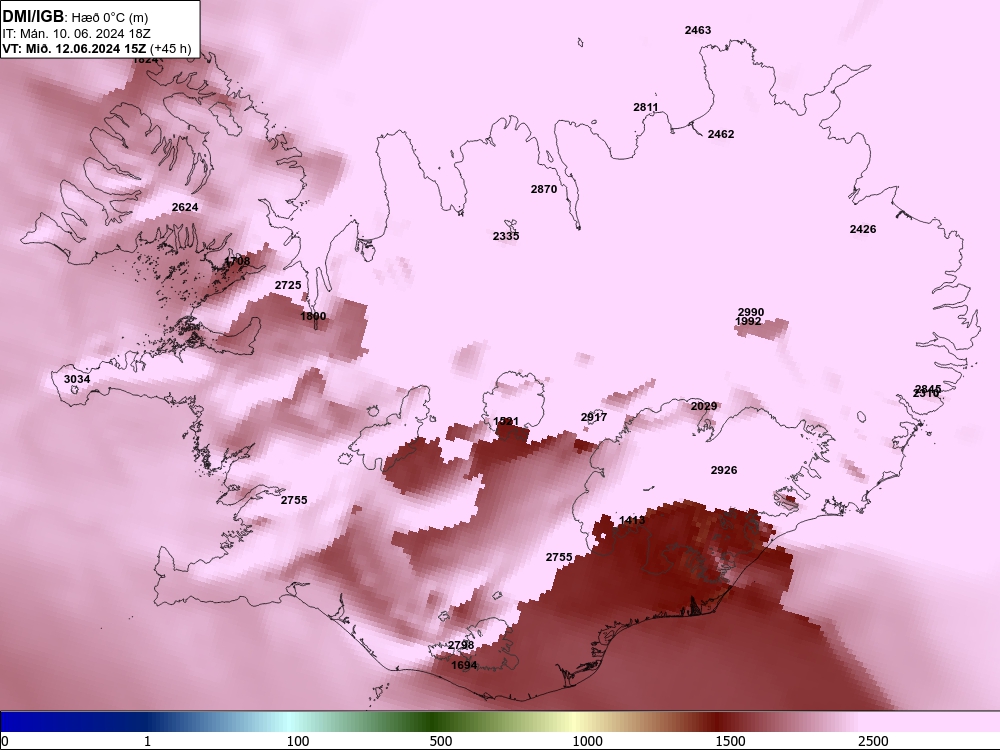Click the 0 tick on the colour scale
The image size is (1000, 750).
5,741
